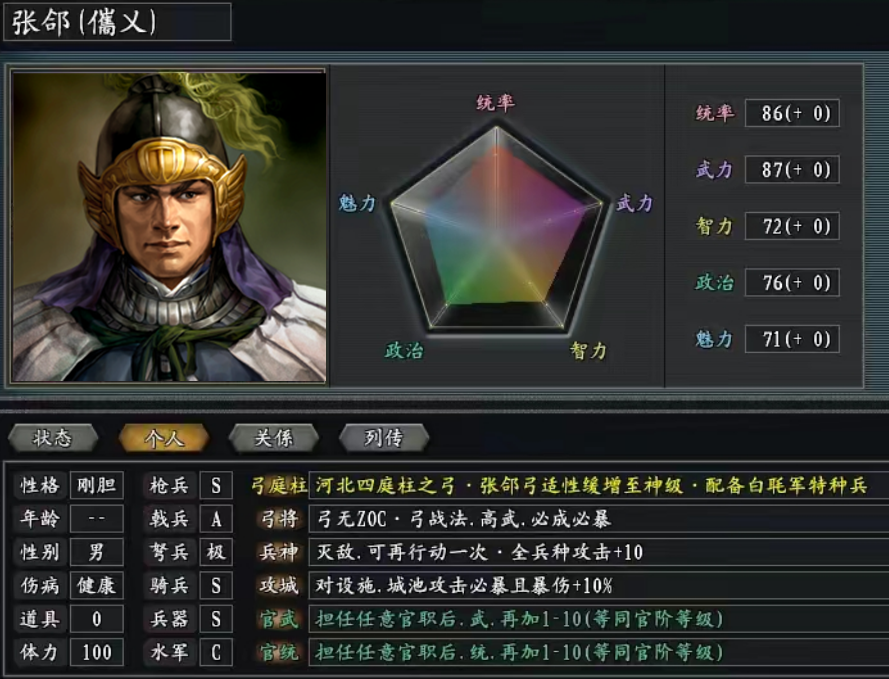The image size is (889, 679).
Task: Click the name box 张郃 (儁乂)
Action: pyautogui.click(x=117, y=22)
